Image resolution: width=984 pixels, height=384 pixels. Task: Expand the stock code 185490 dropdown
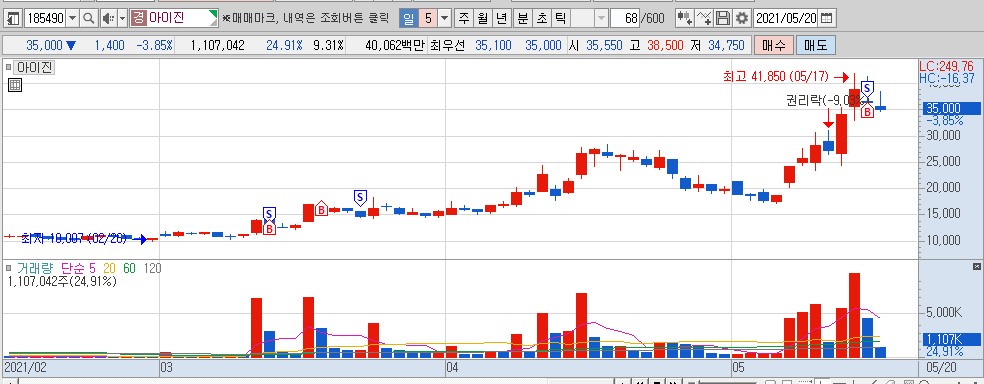72,18
